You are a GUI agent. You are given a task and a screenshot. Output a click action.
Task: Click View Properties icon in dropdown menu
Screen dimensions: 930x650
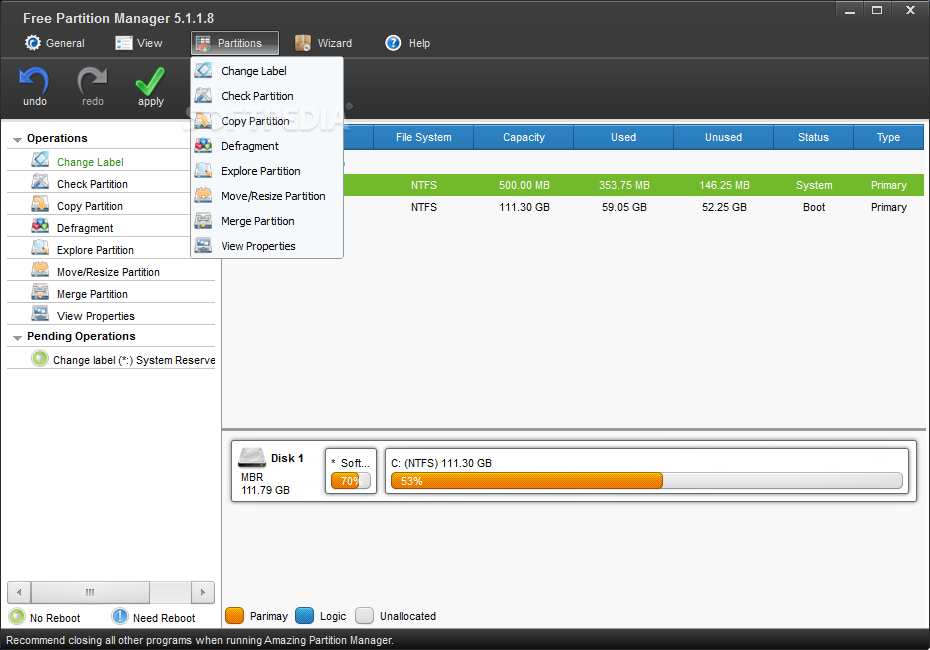[x=203, y=246]
